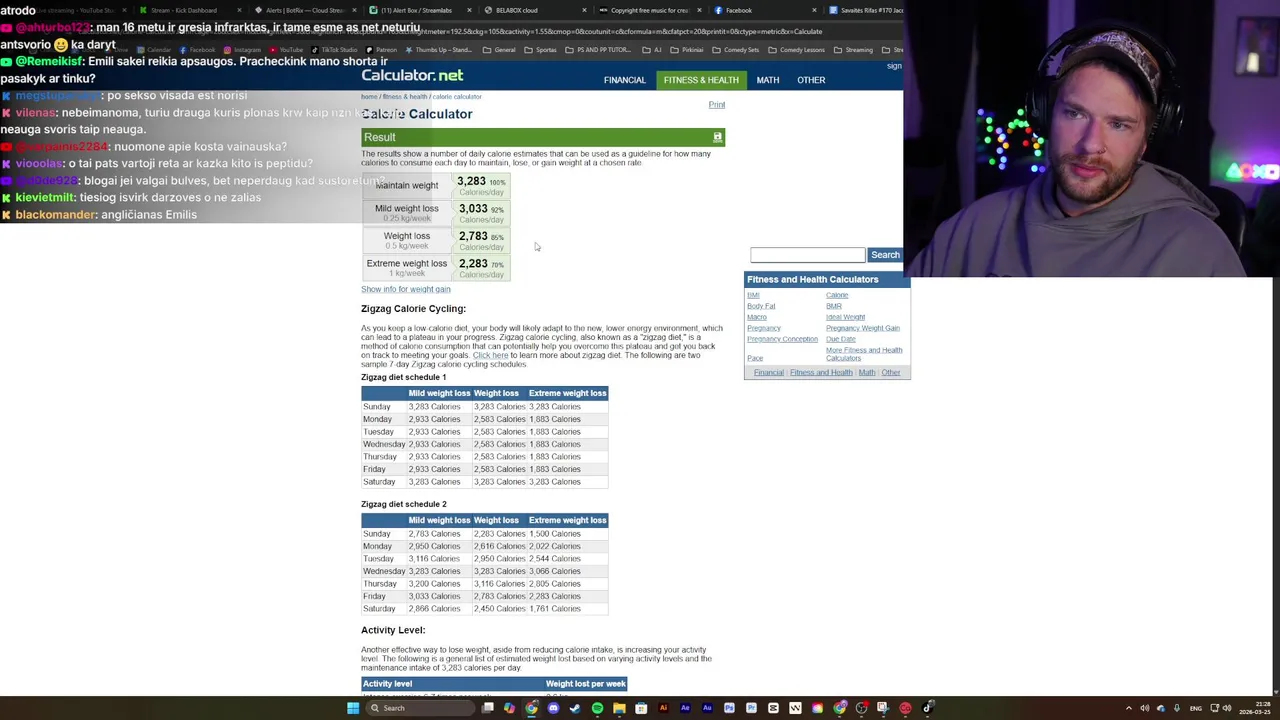Open Spotify from the taskbar

[x=597, y=708]
